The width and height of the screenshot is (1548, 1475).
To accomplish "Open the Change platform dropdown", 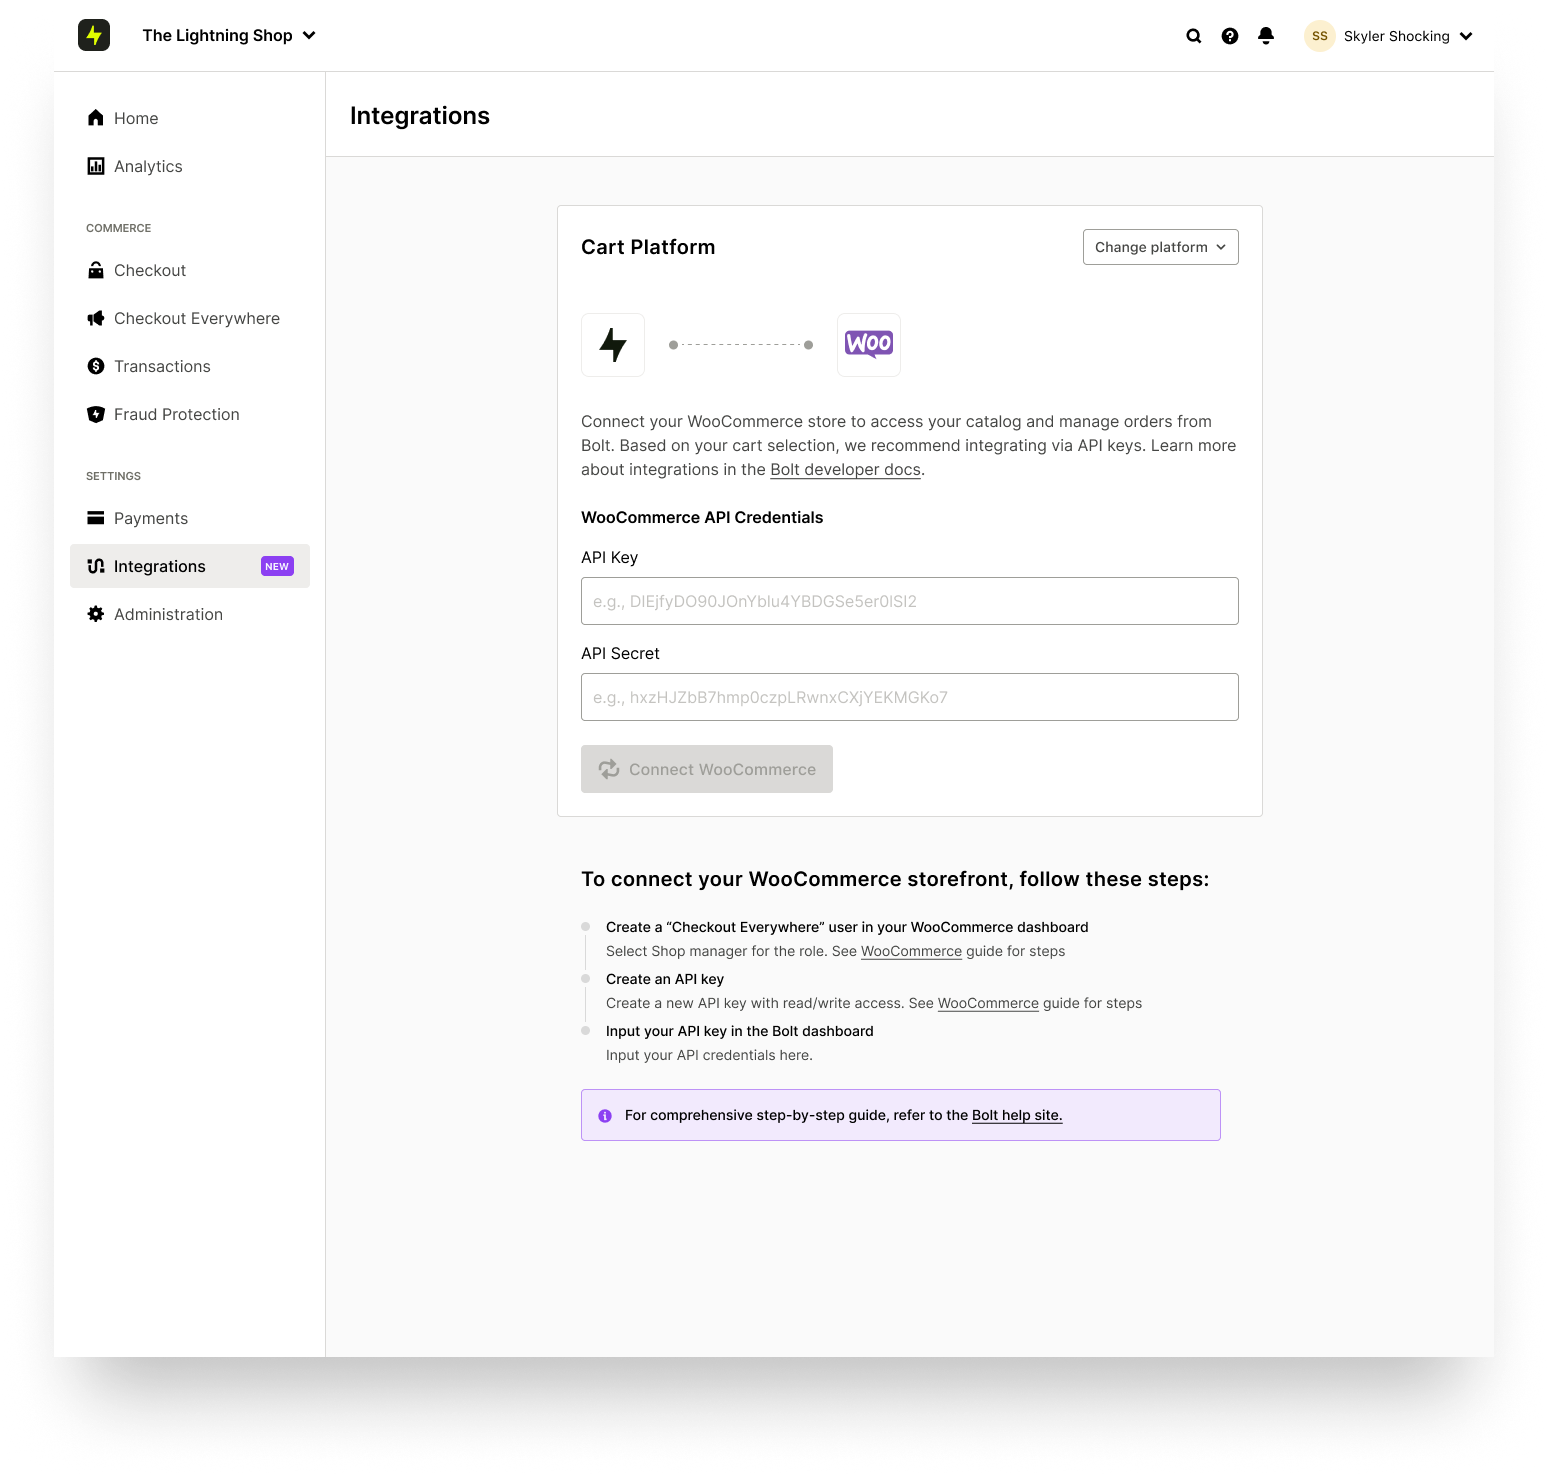I will (1161, 247).
